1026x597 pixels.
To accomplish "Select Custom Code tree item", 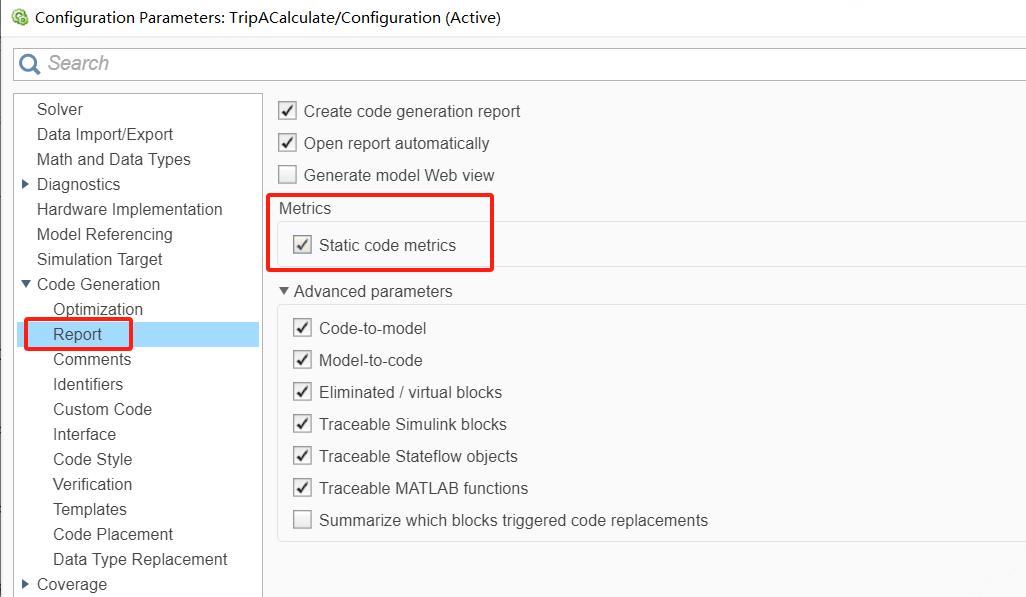I will [103, 409].
